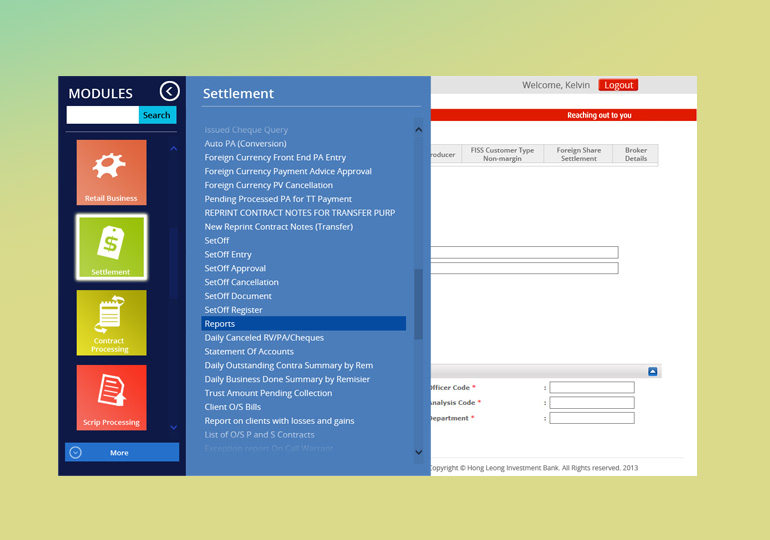Collapse the Modules panel with back arrow

tap(169, 92)
